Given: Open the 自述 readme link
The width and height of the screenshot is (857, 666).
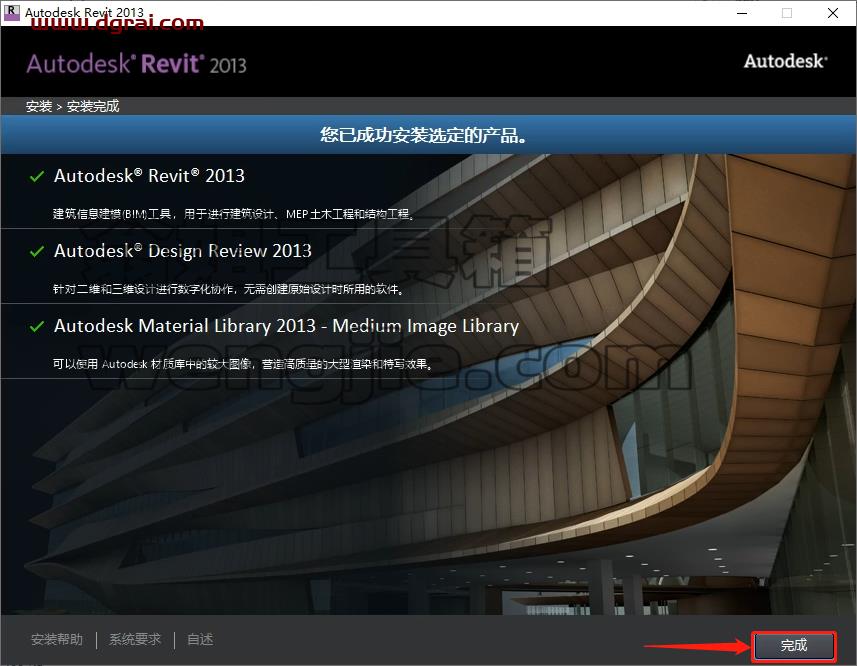Looking at the screenshot, I should [200, 639].
